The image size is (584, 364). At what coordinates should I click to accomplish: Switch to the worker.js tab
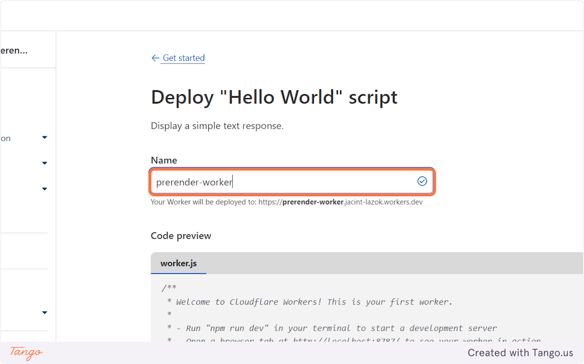point(178,263)
